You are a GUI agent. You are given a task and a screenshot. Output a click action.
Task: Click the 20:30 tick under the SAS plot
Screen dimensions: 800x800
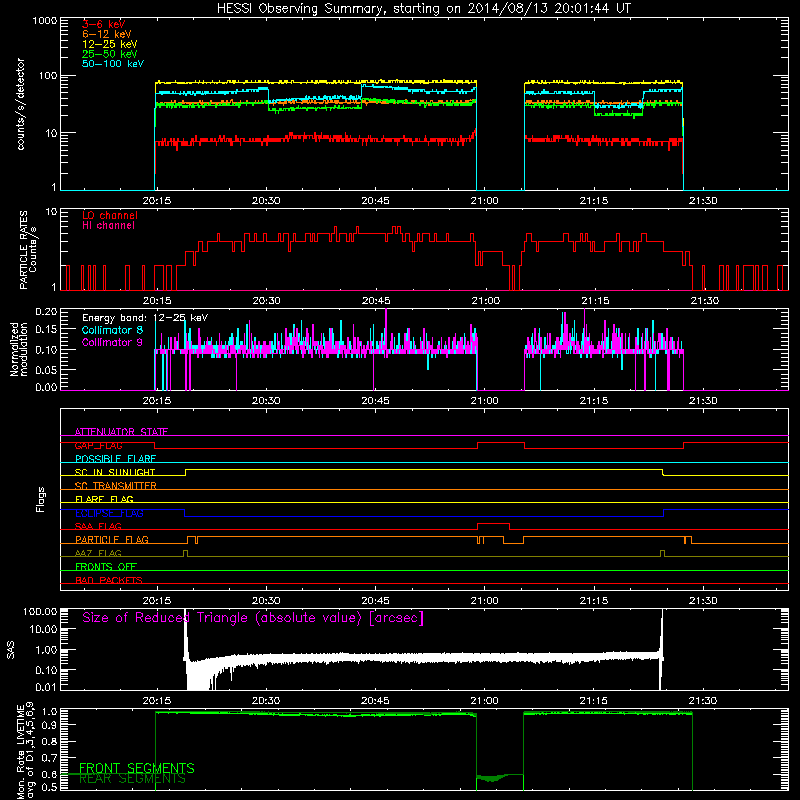[x=266, y=701]
